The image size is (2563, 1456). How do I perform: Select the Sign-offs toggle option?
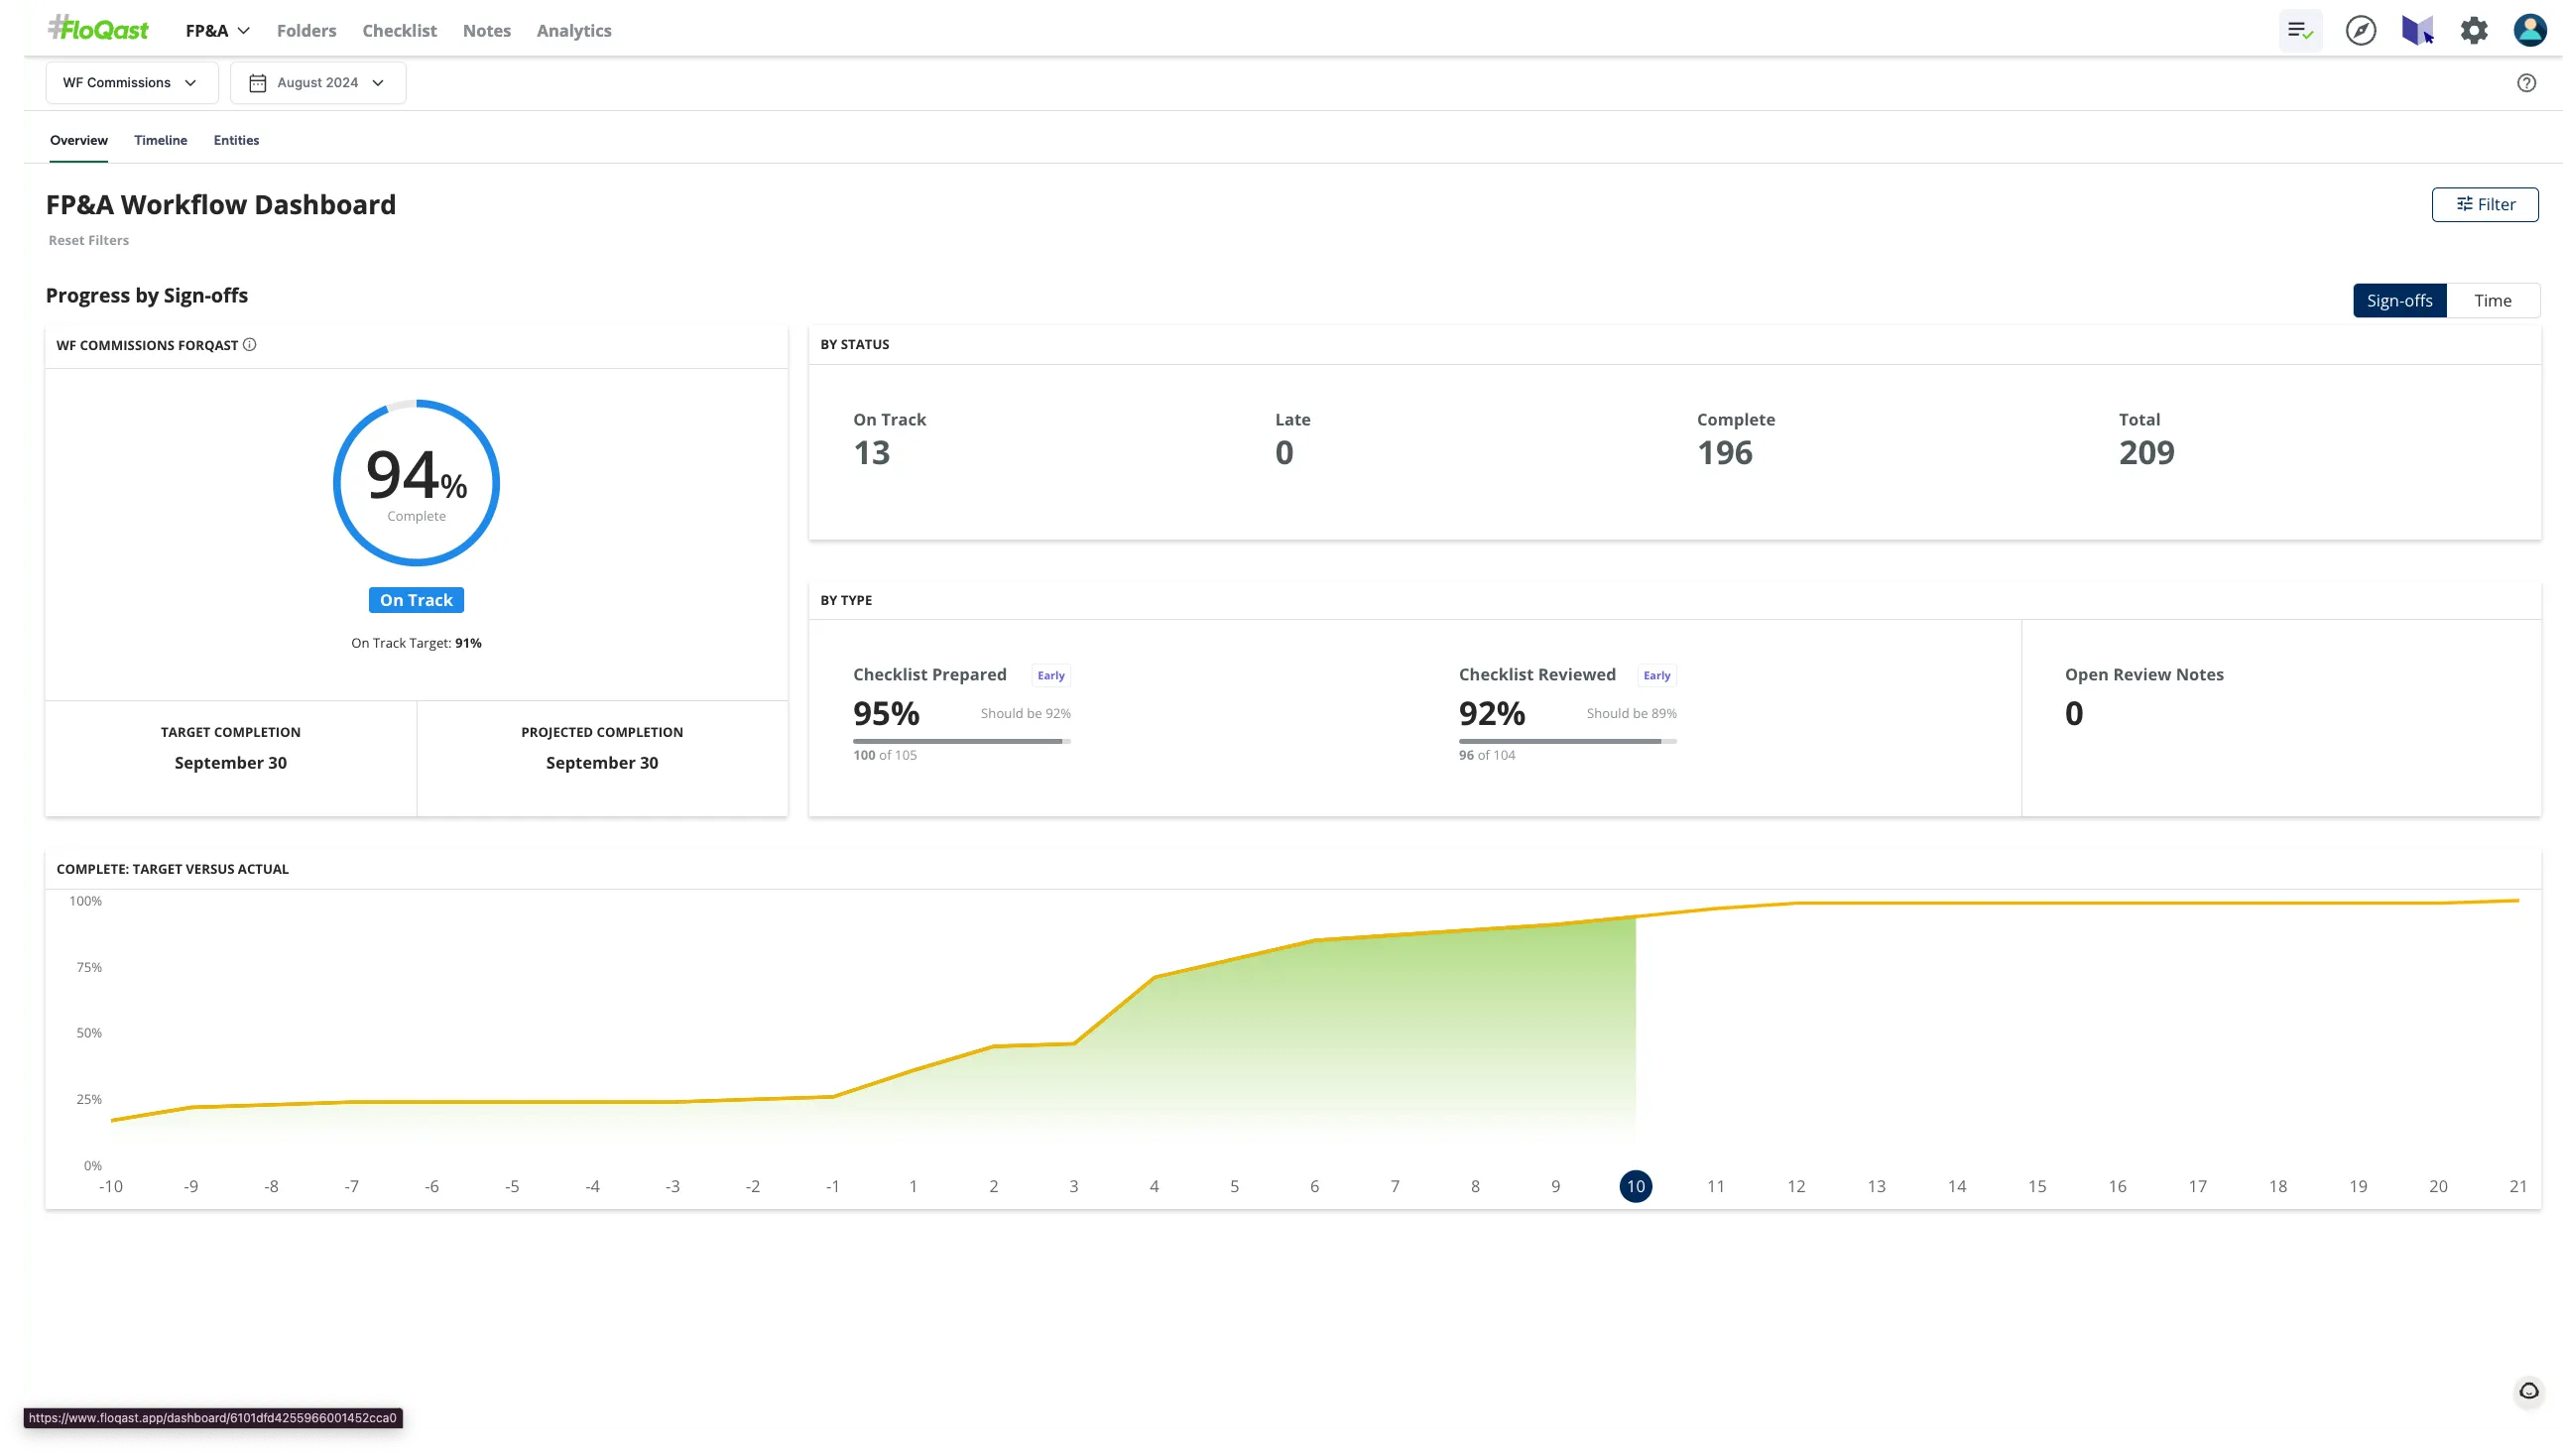click(x=2399, y=301)
